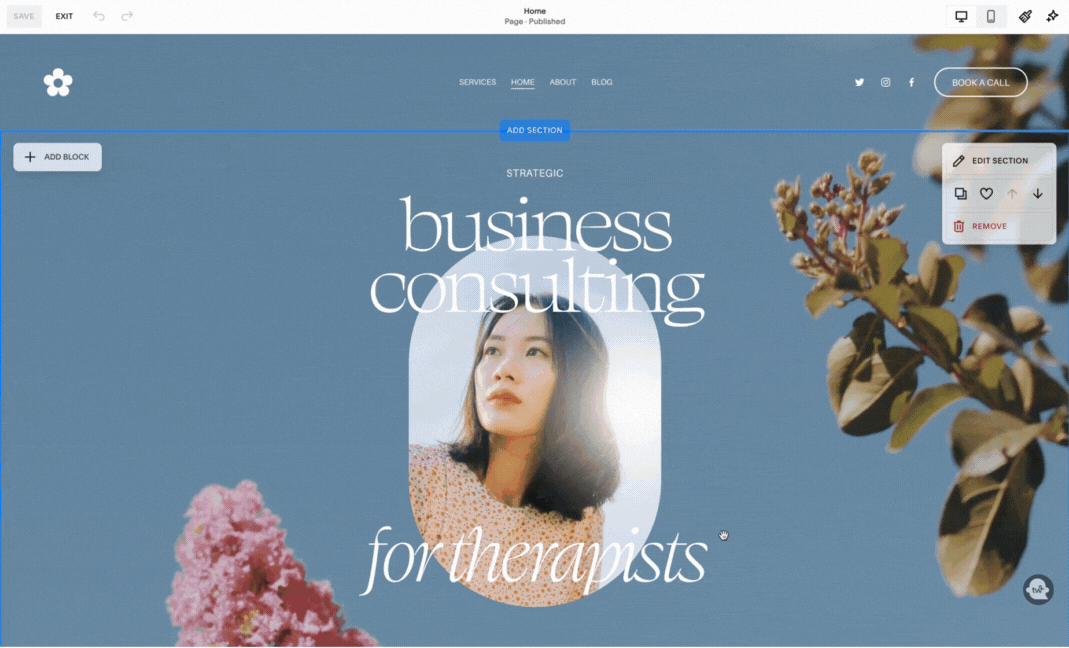Viewport: 1069px width, 648px height.
Task: Switch to mobile preview view
Action: click(991, 16)
